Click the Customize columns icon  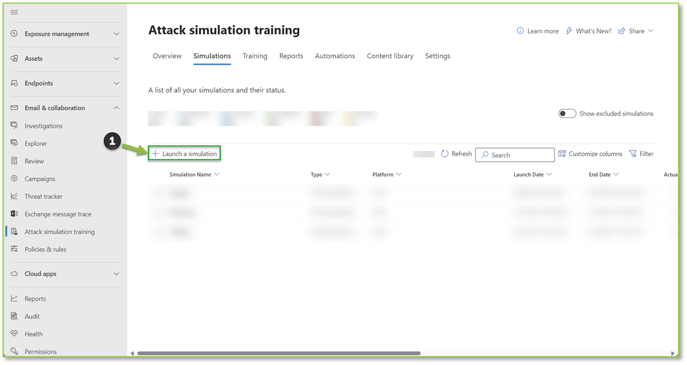pos(562,154)
